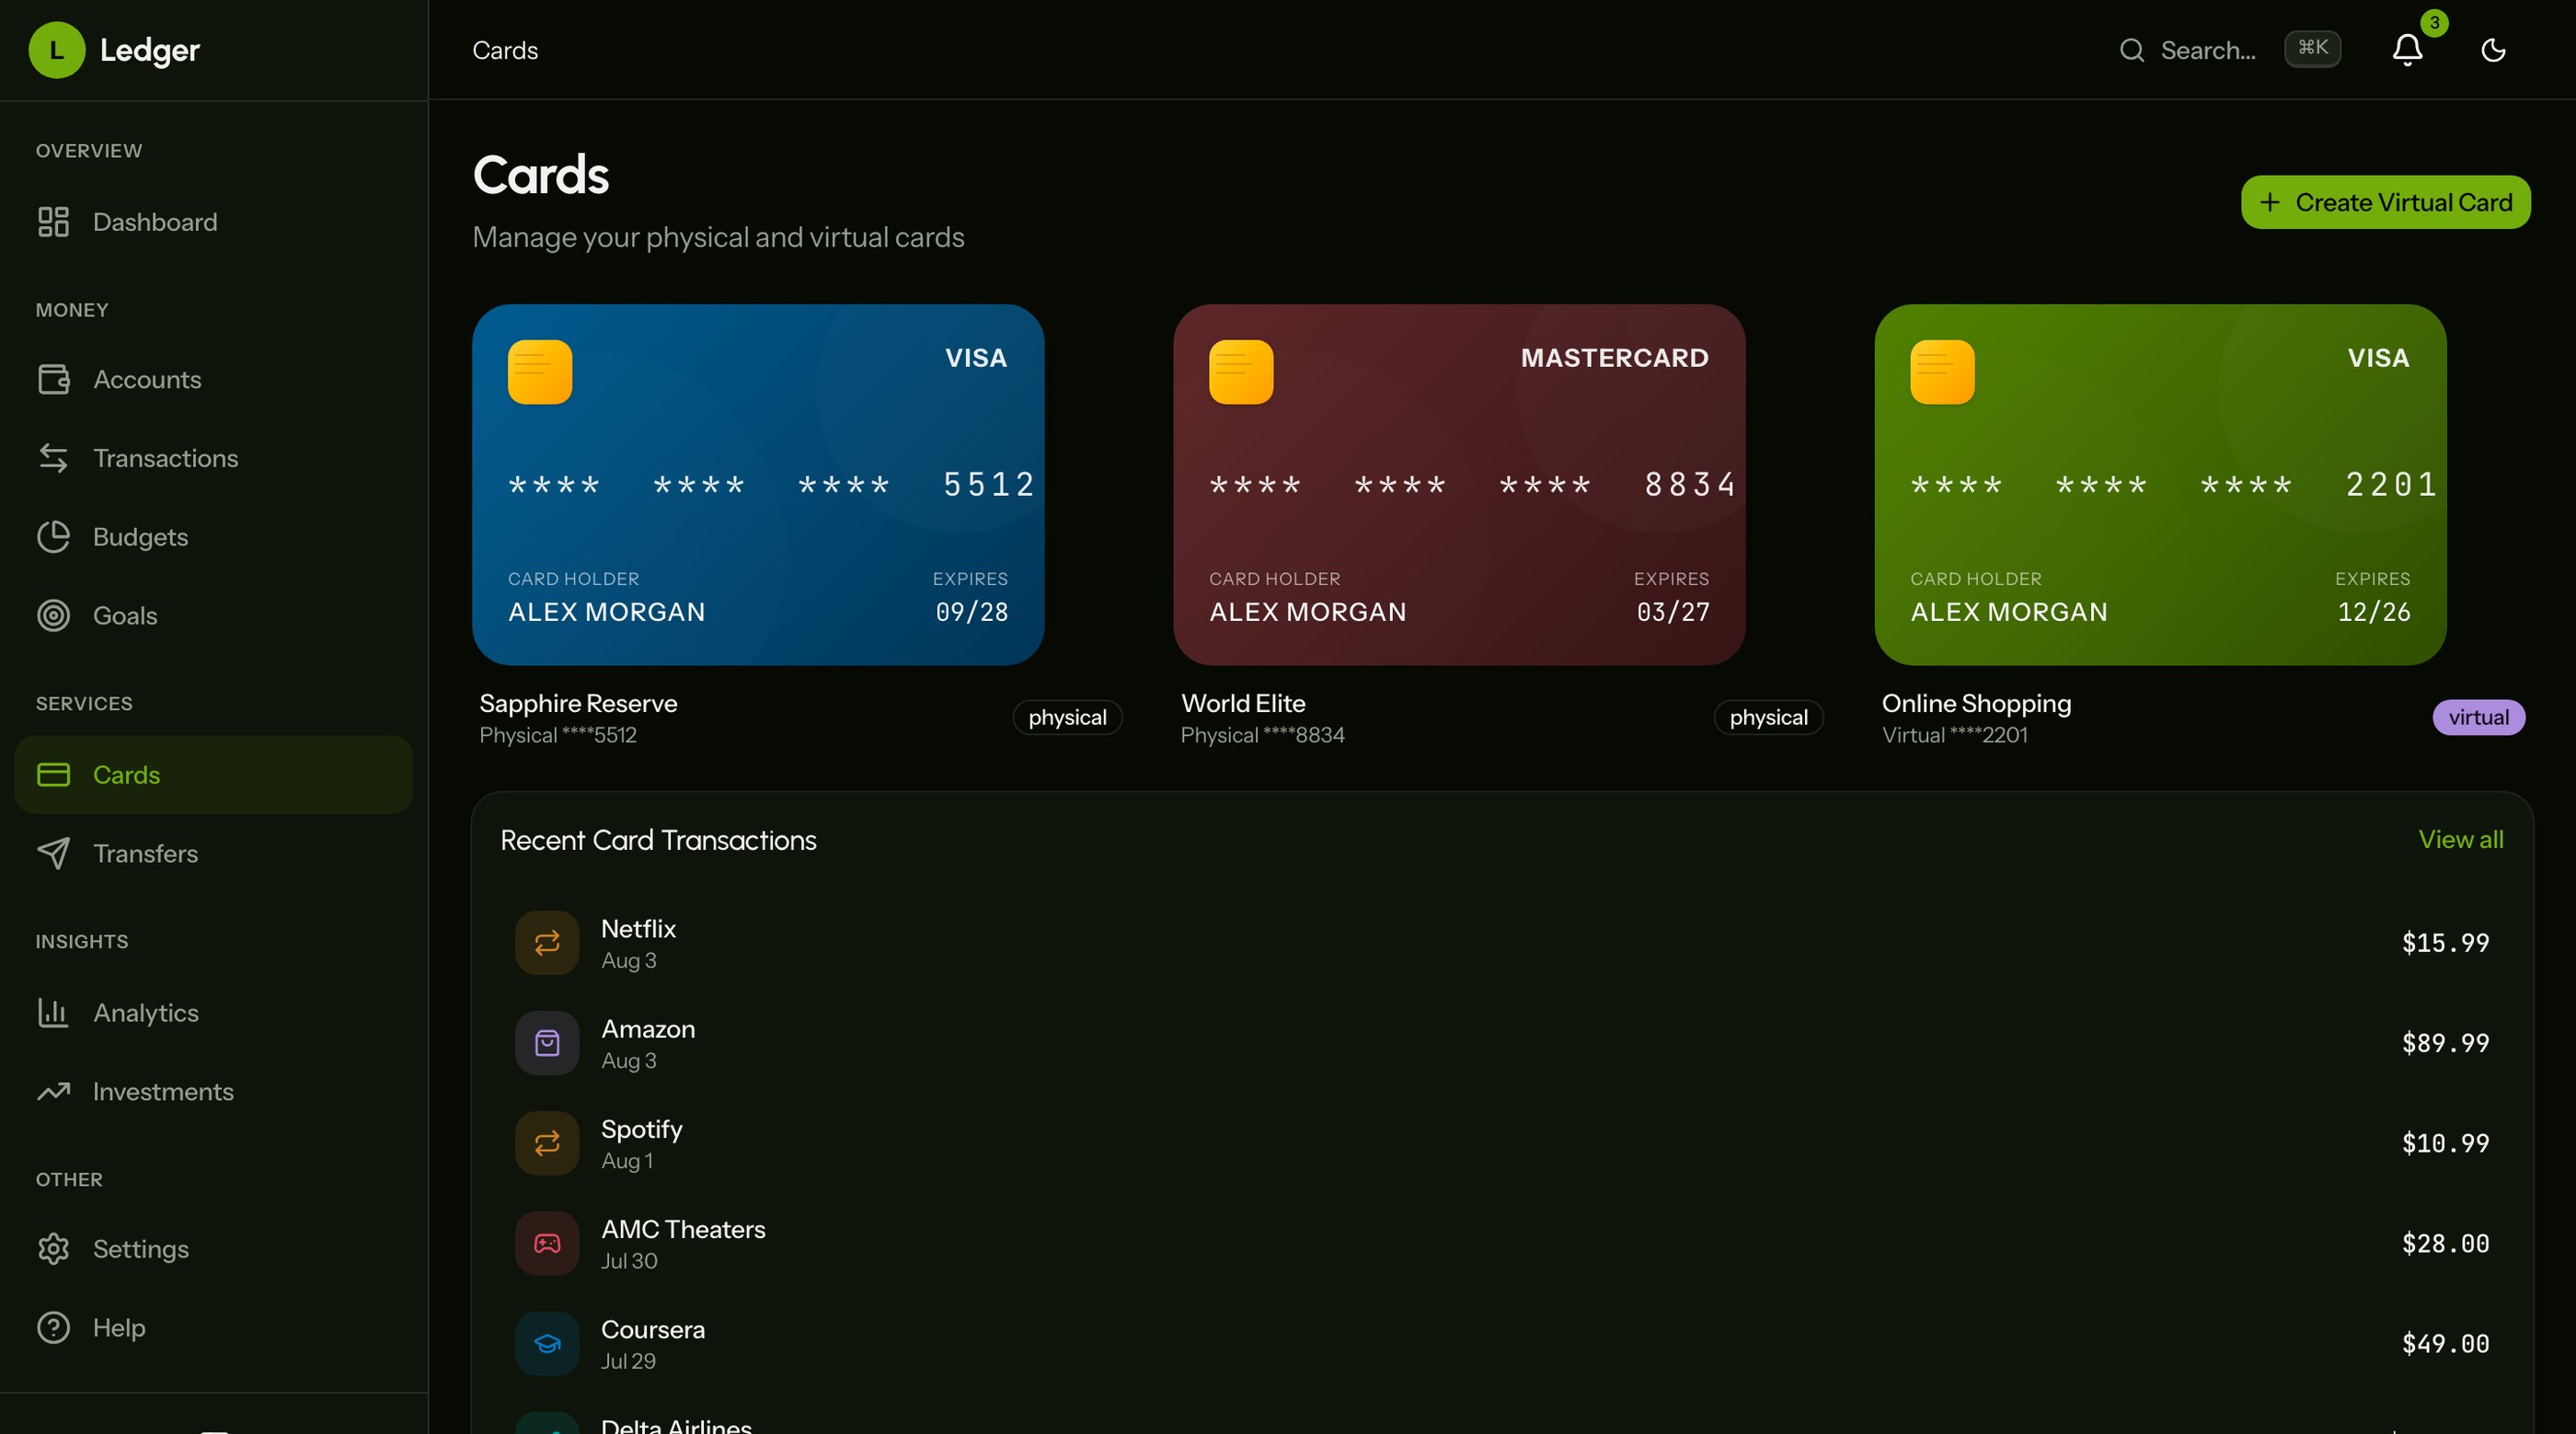
Task: Click the physical badge for Sapphire Reserve
Action: tap(1067, 717)
